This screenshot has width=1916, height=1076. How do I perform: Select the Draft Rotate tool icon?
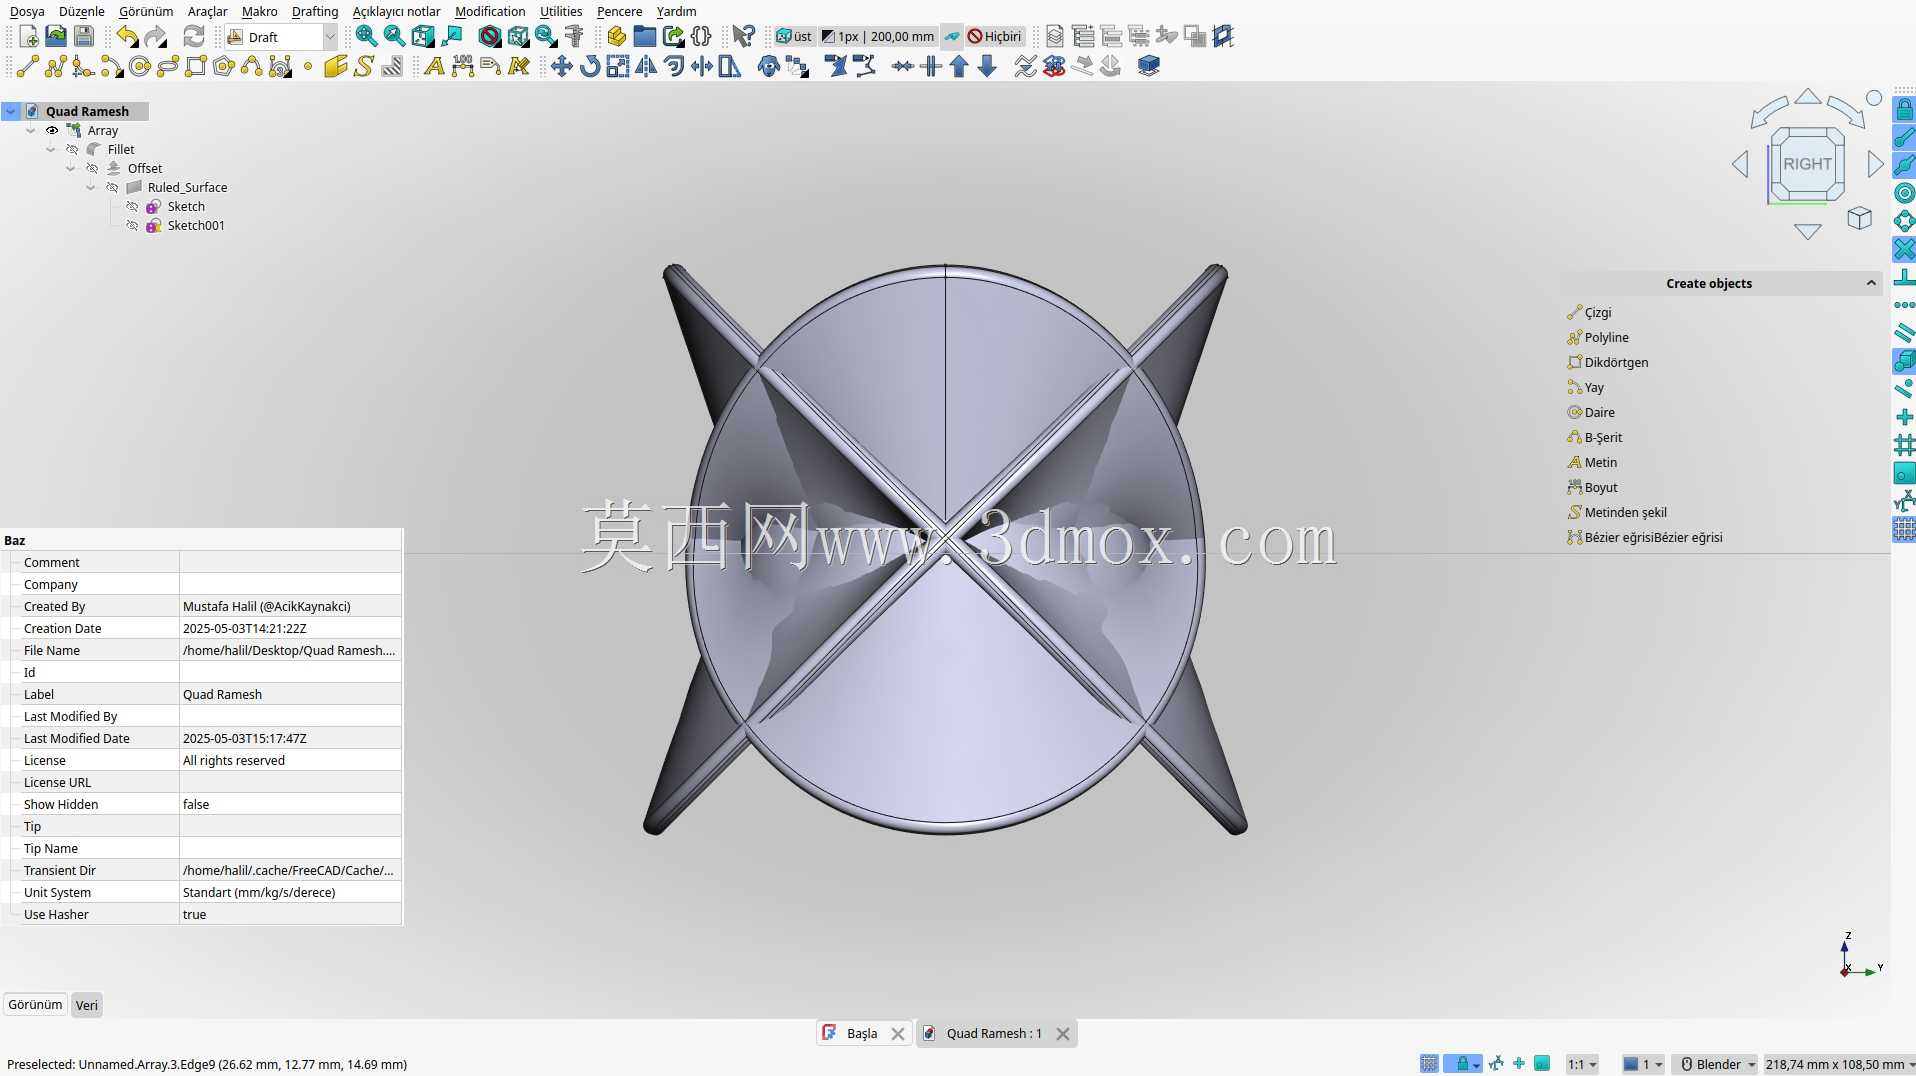(590, 66)
